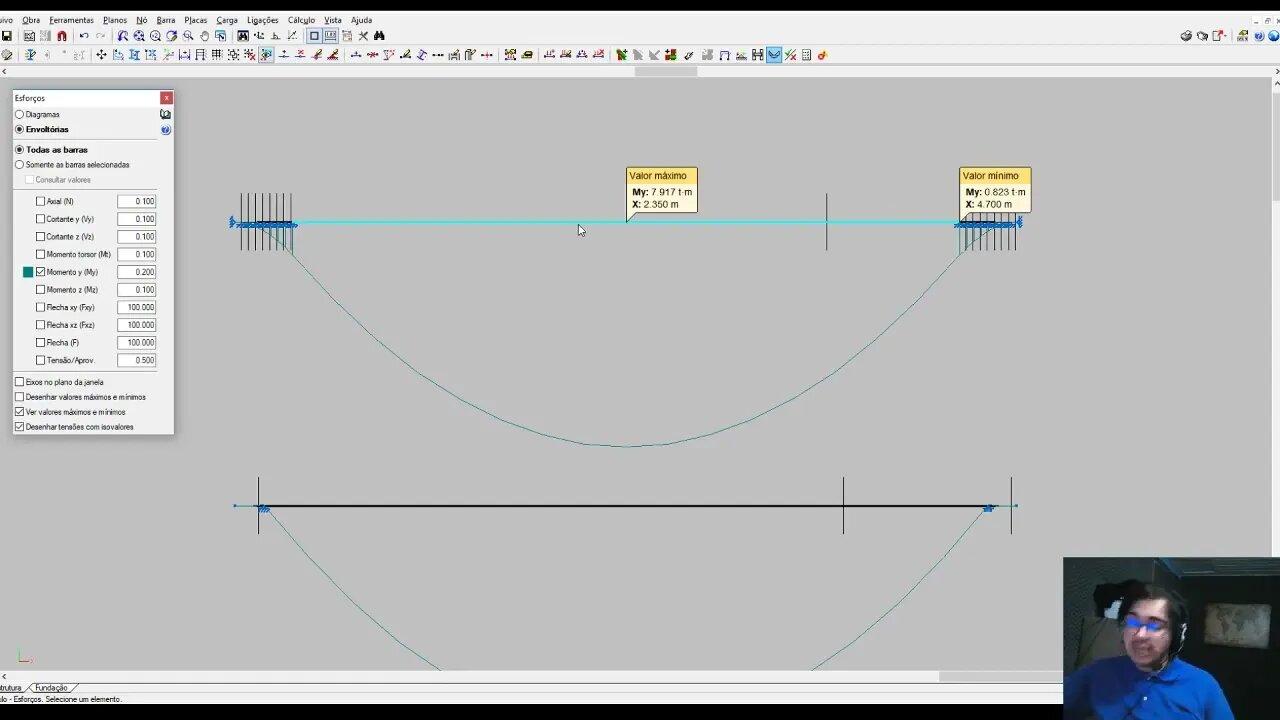
Task: Check Desenhar valores máximos e mínimos
Action: click(19, 397)
